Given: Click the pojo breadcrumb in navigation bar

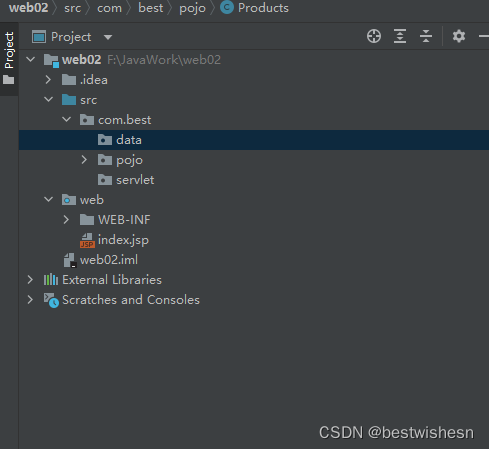Looking at the screenshot, I should coord(192,8).
